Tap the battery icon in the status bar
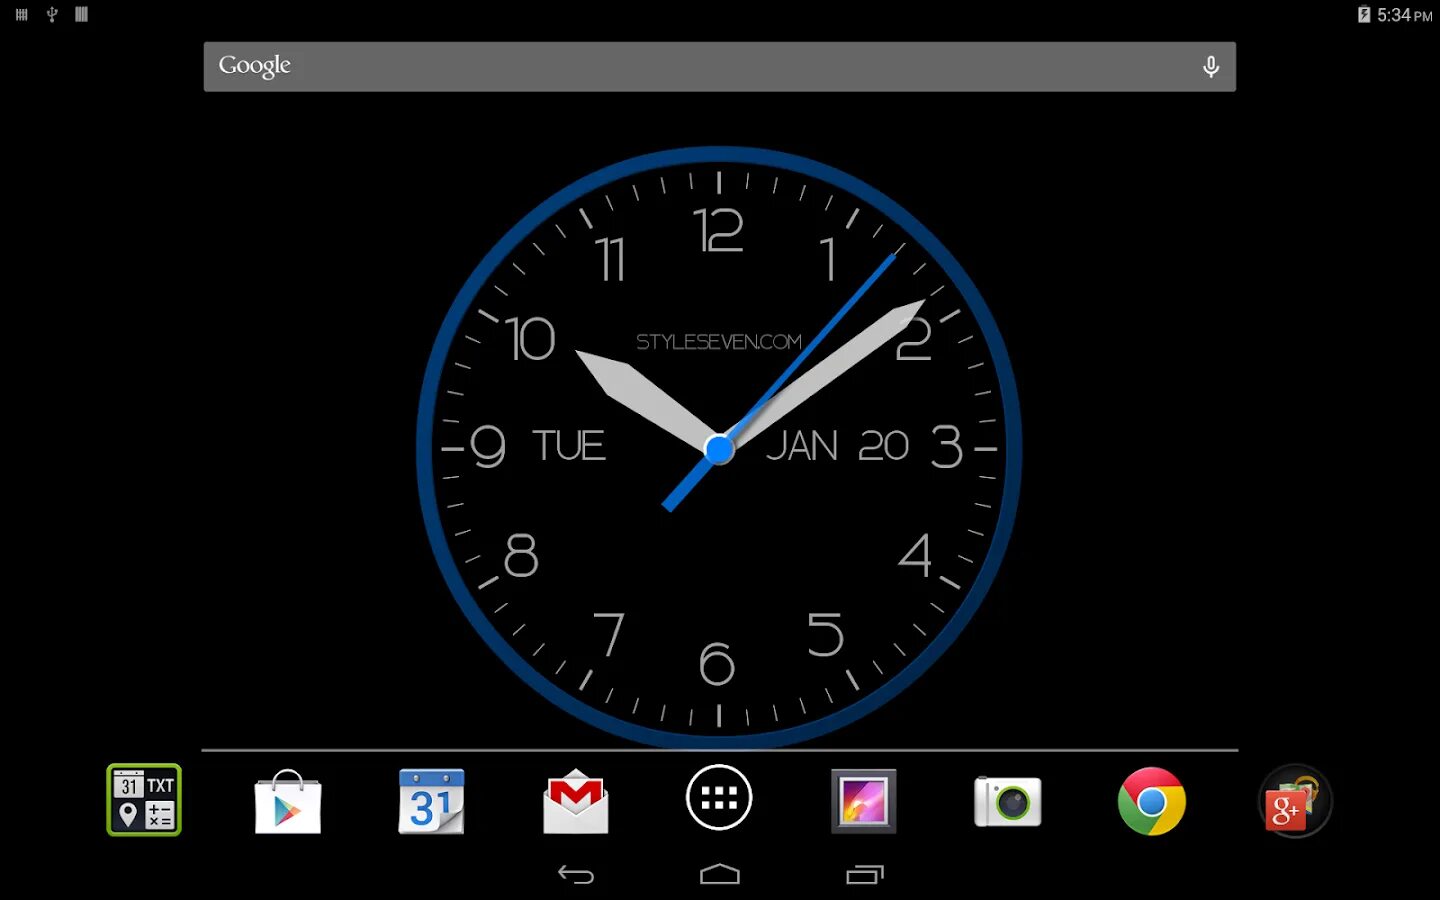 (1364, 14)
